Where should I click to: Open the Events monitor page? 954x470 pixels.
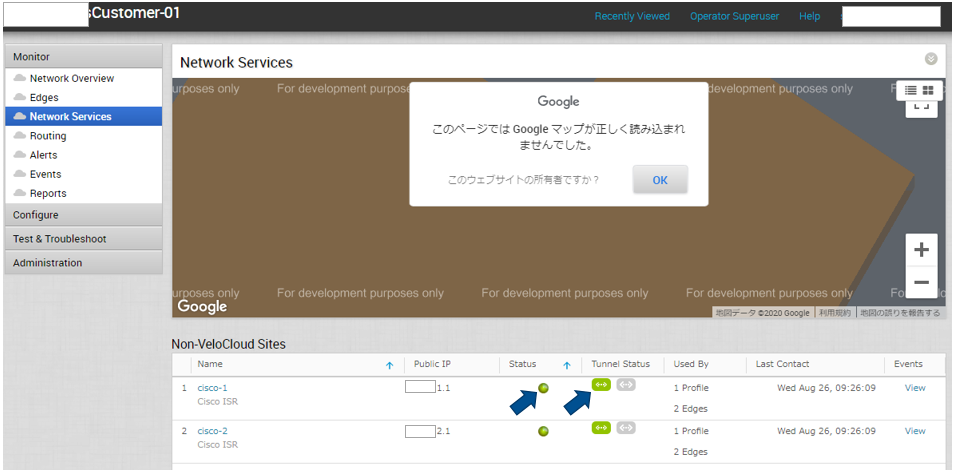pyautogui.click(x=46, y=174)
